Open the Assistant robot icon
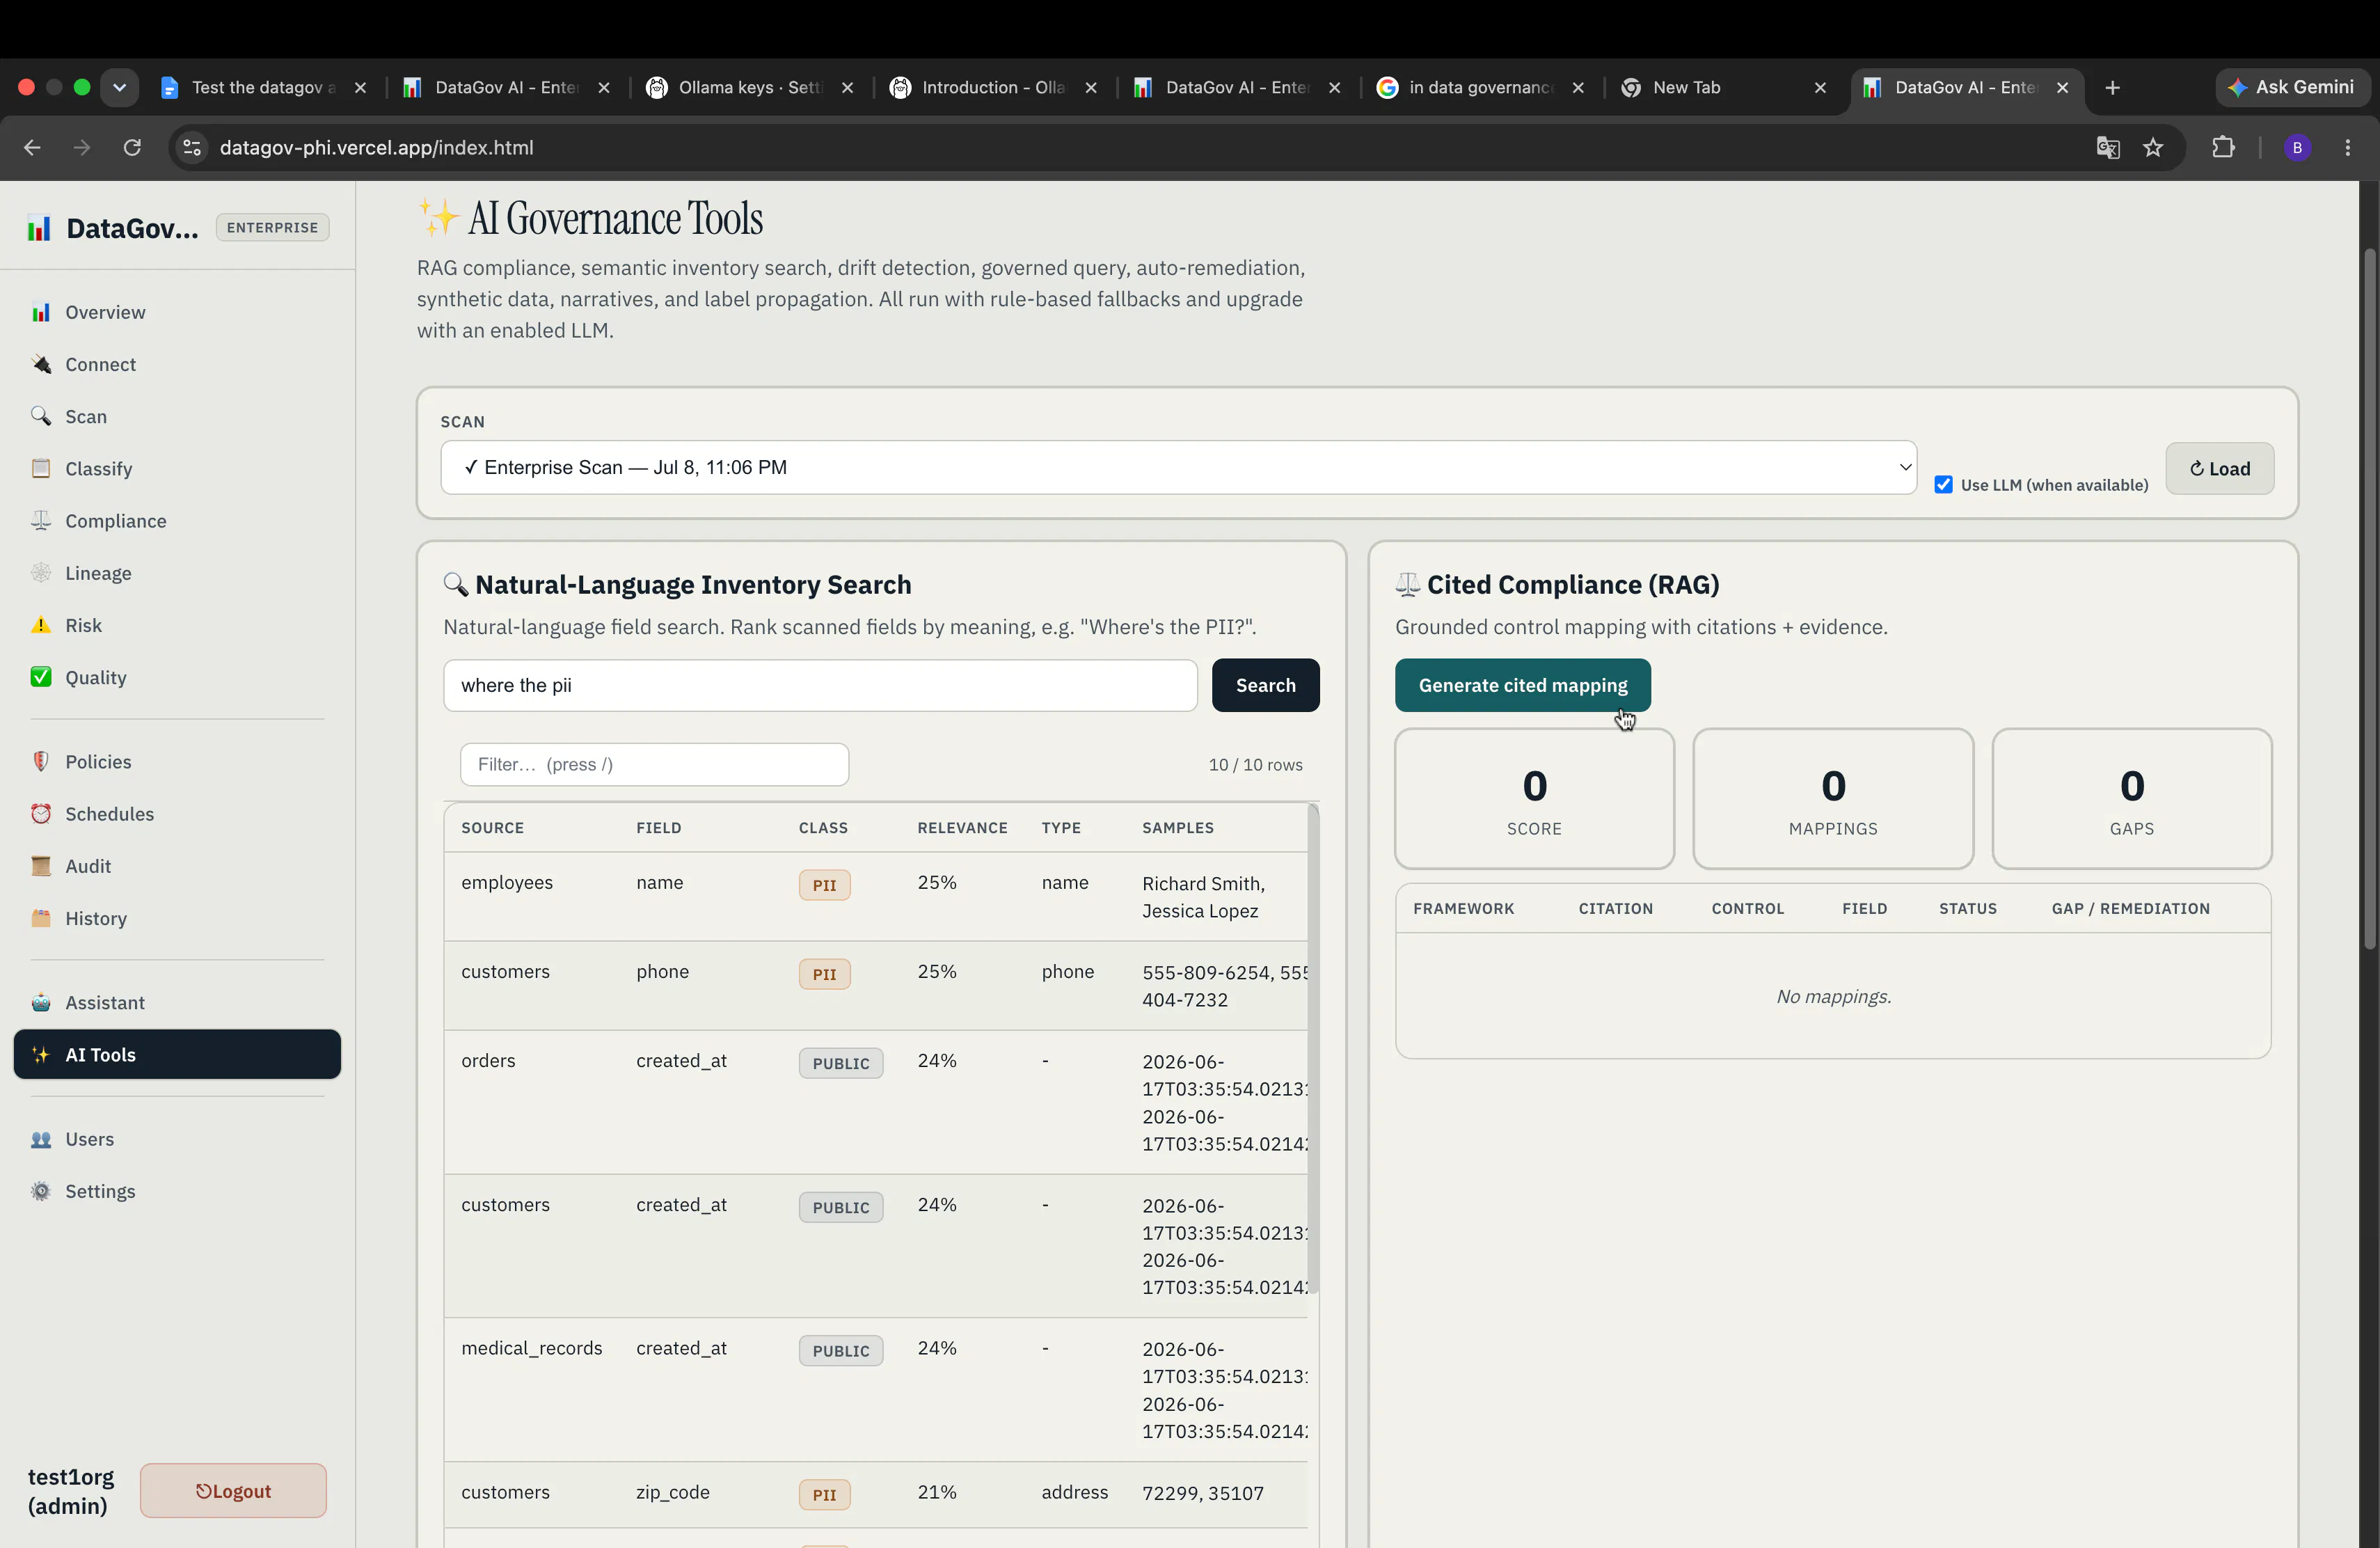 41,1002
